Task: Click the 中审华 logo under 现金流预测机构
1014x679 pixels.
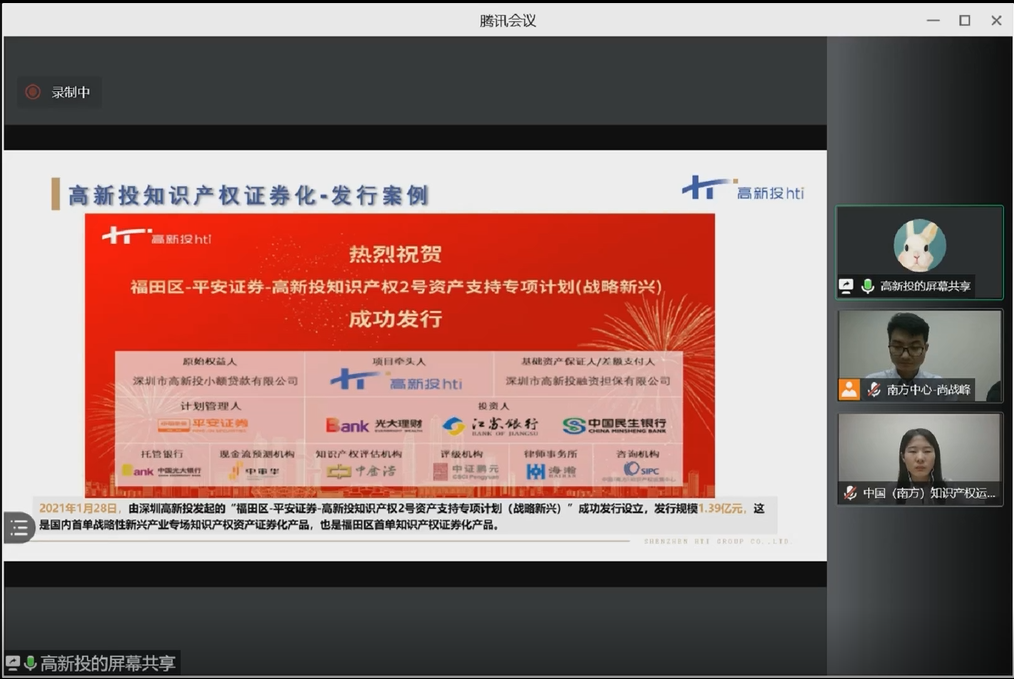Action: pos(254,471)
